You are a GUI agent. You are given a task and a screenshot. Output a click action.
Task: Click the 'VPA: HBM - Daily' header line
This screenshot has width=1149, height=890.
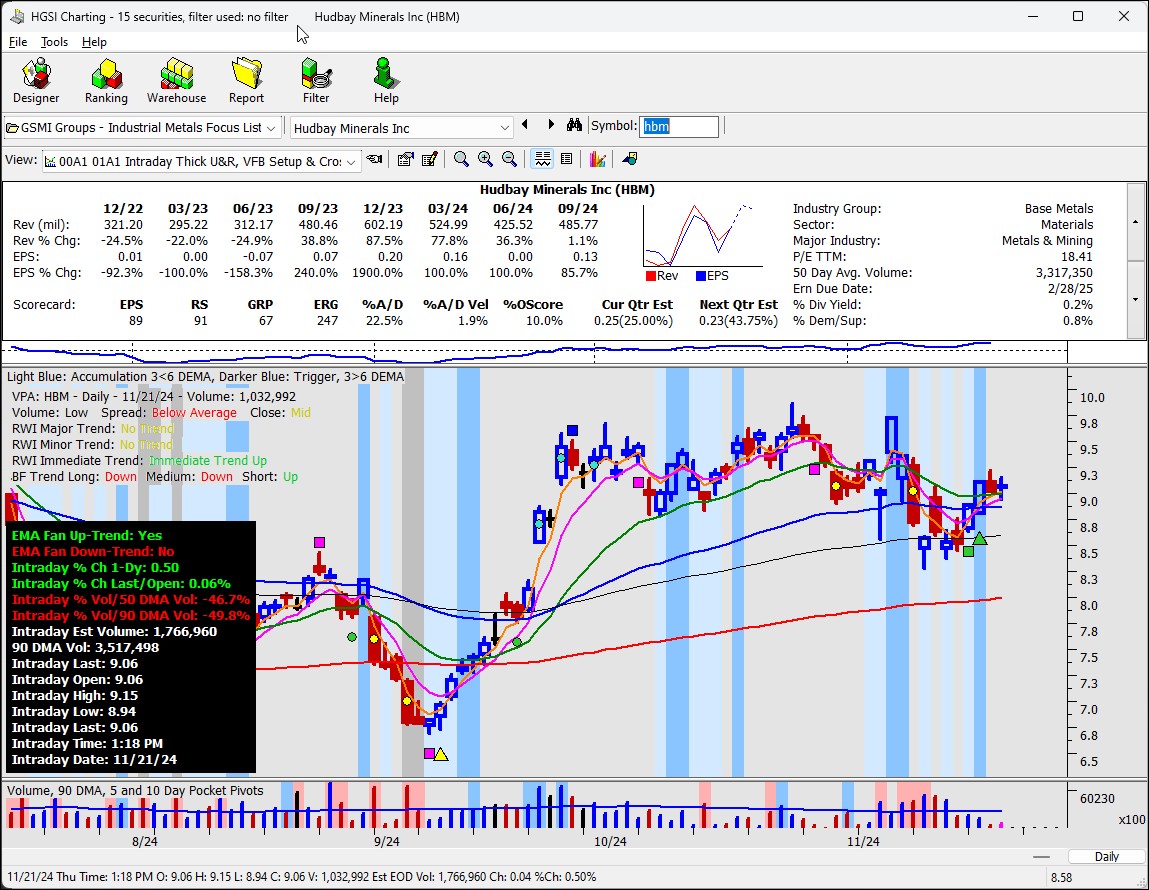154,396
